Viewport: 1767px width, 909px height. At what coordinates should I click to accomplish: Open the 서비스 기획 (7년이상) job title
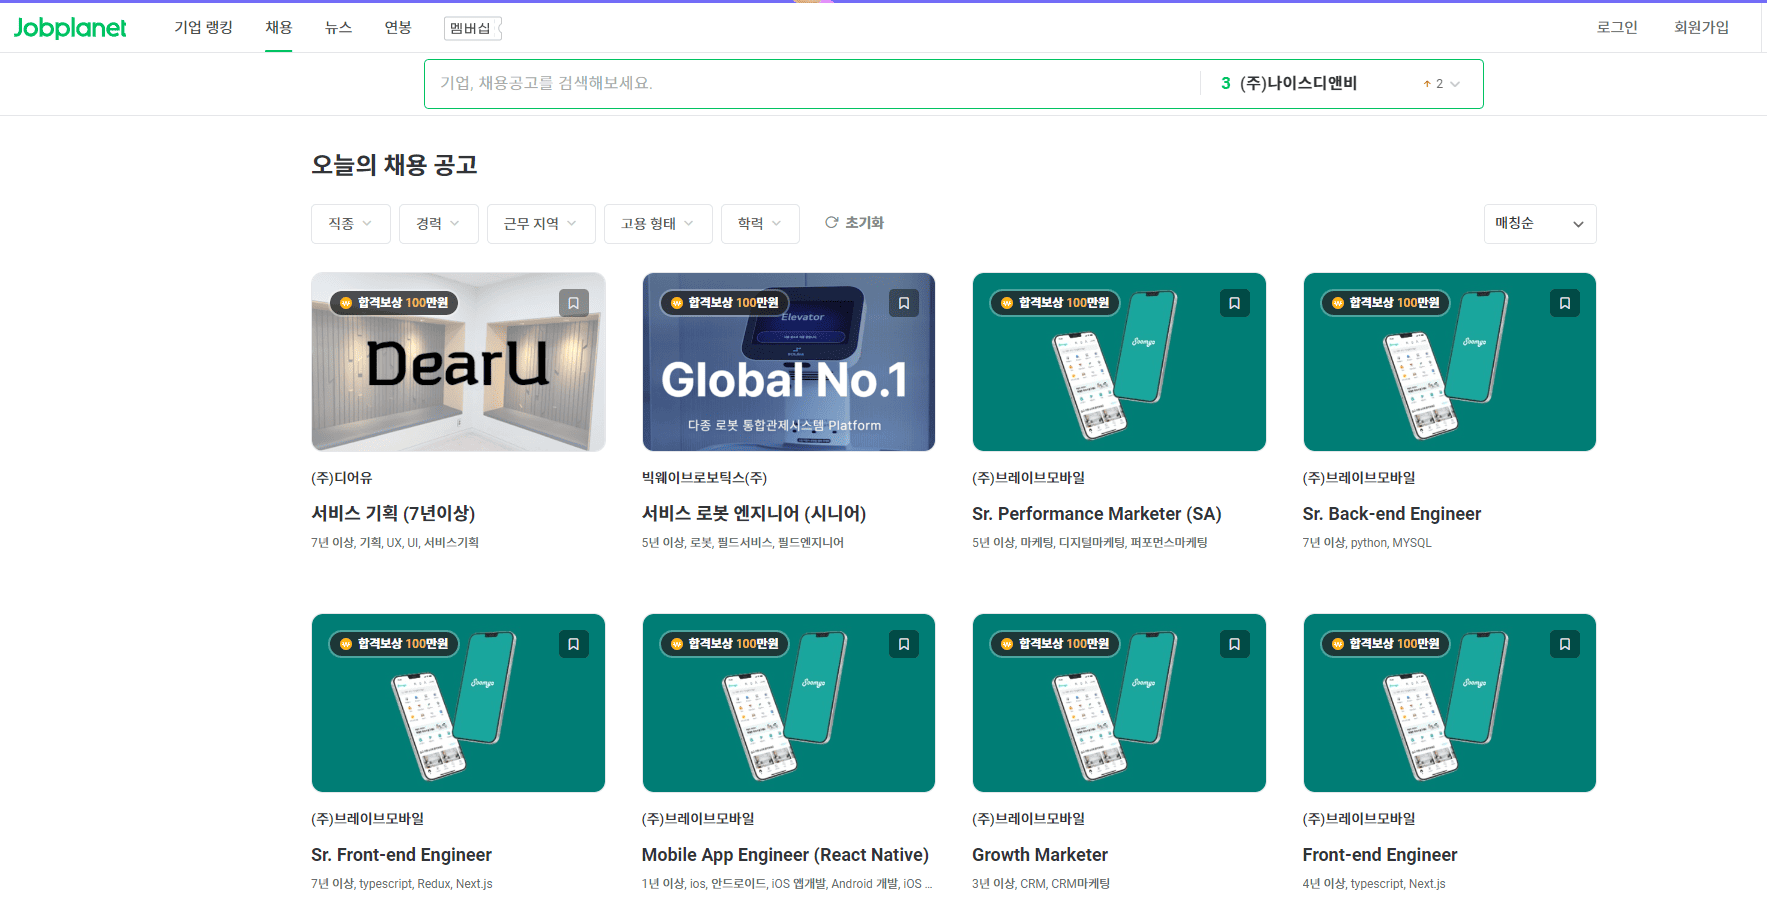393,513
